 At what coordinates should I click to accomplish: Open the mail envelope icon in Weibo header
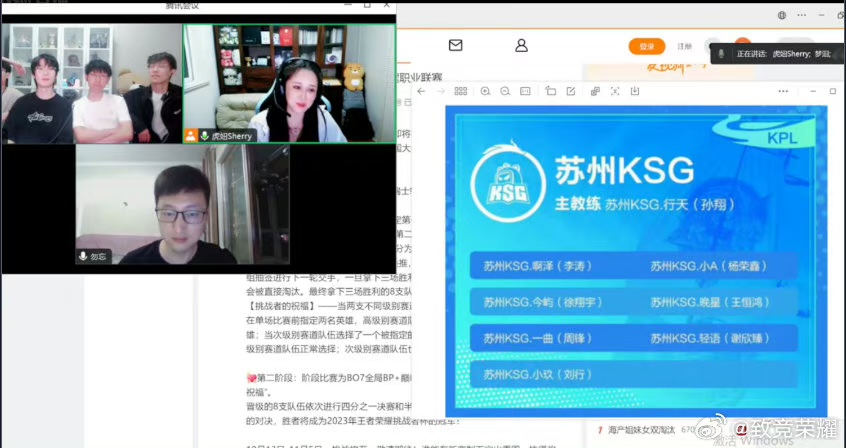(455, 45)
